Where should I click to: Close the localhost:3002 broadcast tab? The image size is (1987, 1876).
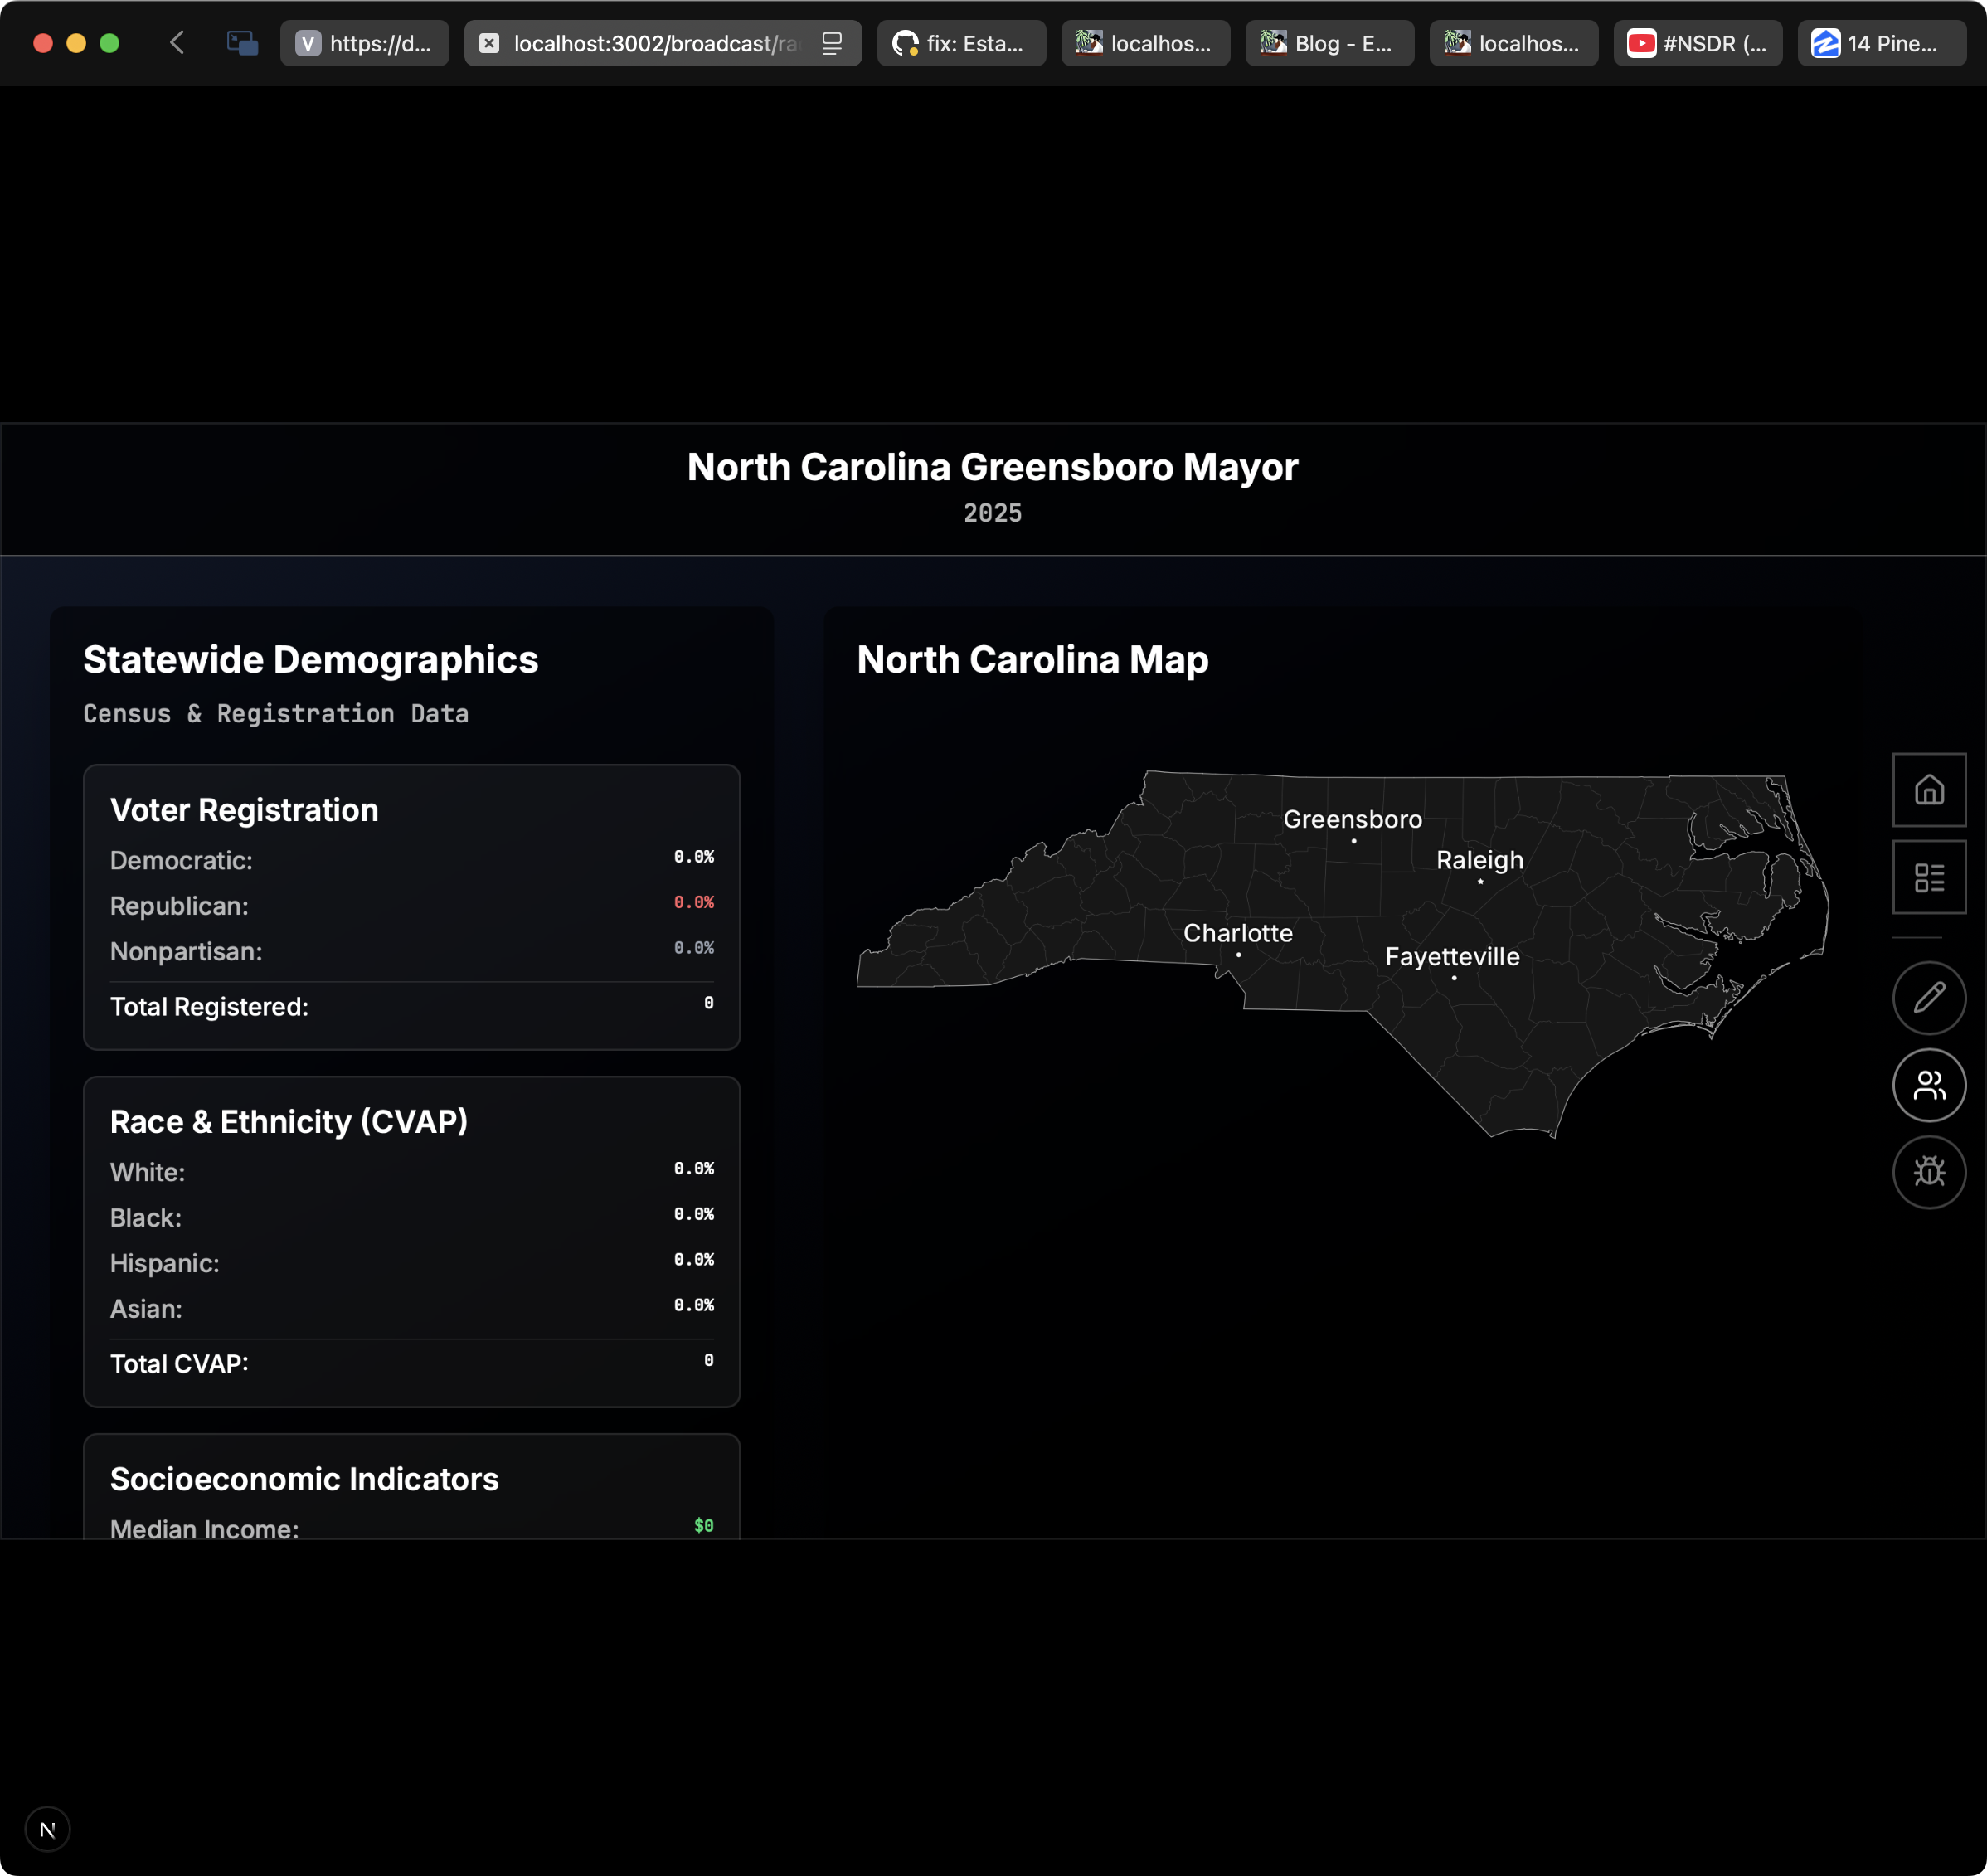click(489, 43)
